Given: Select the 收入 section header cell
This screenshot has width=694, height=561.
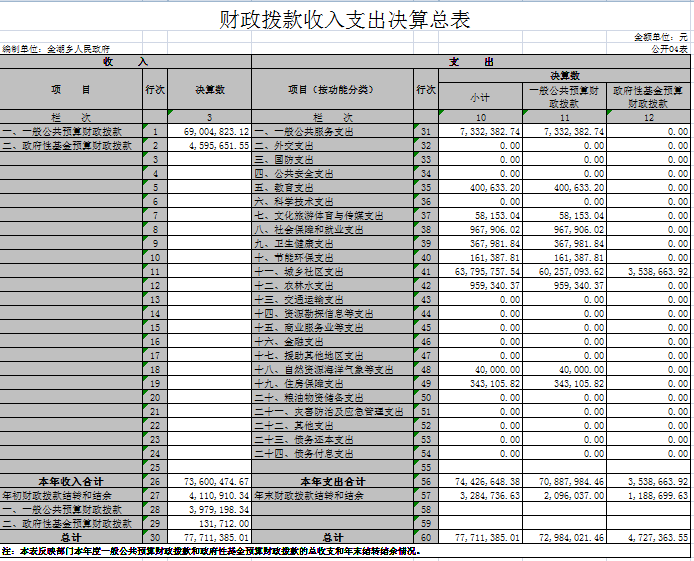Looking at the screenshot, I should [x=125, y=62].
